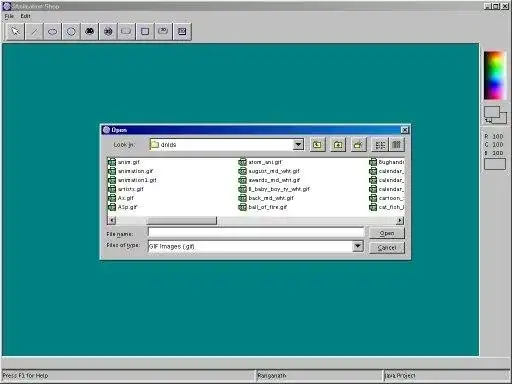The width and height of the screenshot is (512, 384).
Task: Click the color preview box below RGB values
Action: click(x=495, y=164)
